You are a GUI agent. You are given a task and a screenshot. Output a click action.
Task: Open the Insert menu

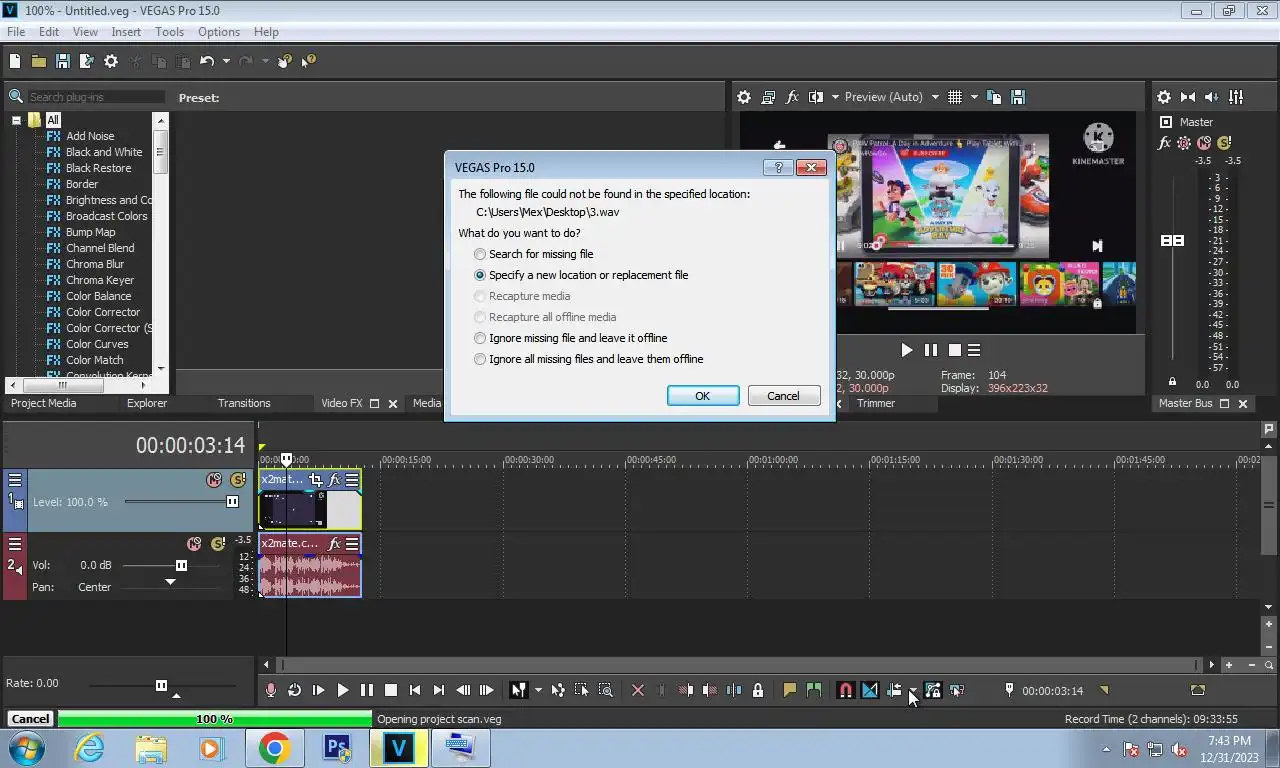pyautogui.click(x=126, y=32)
